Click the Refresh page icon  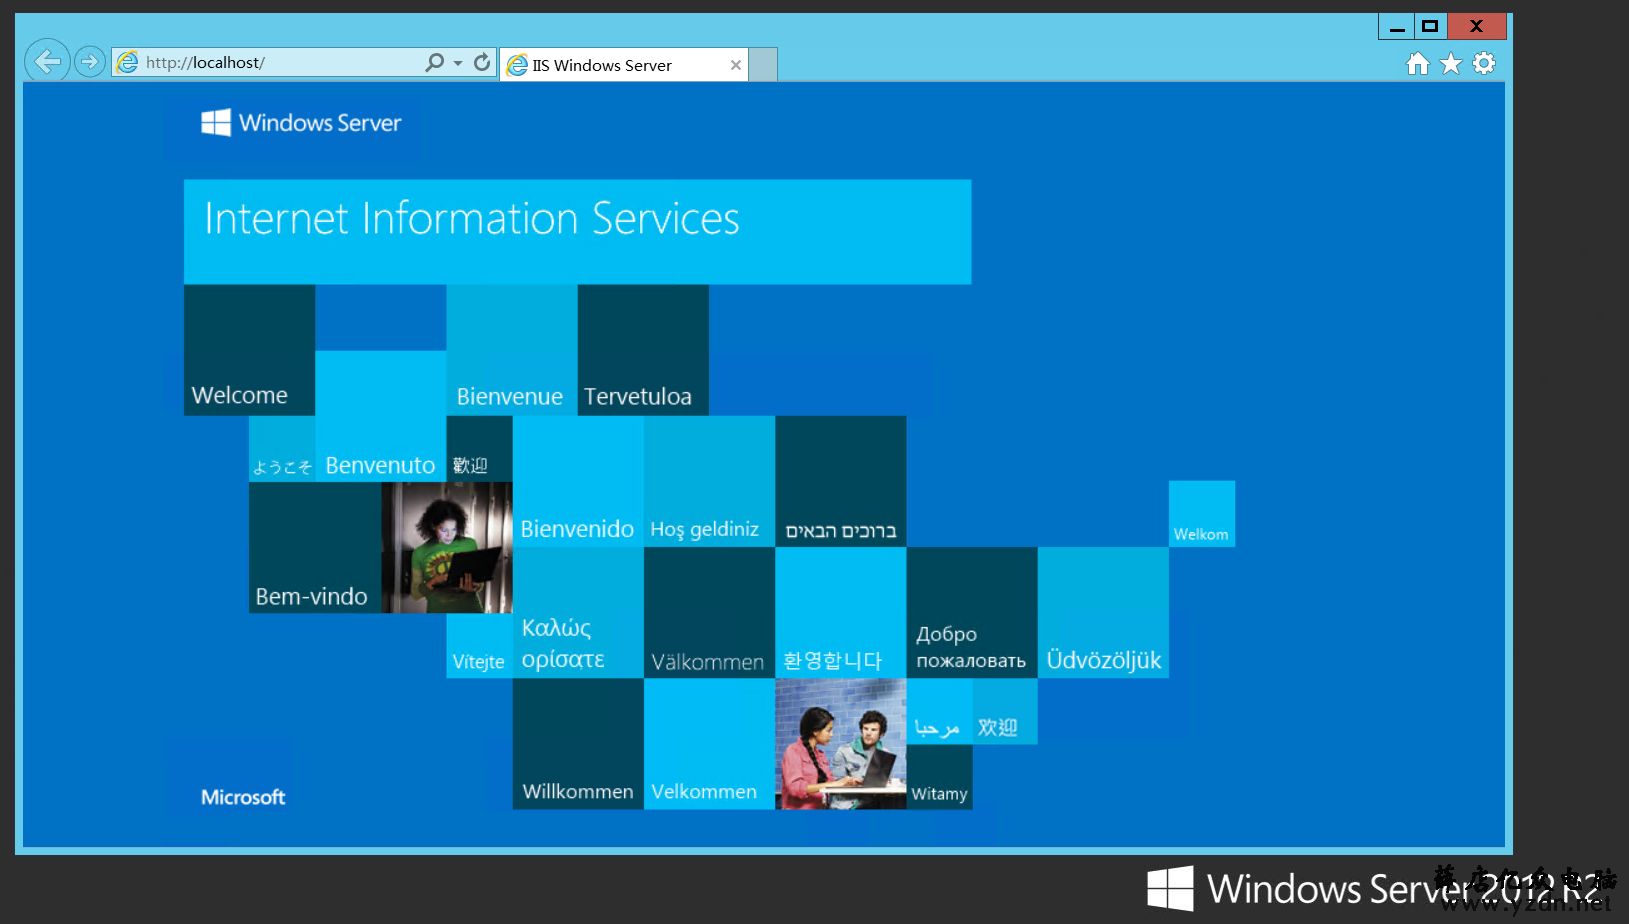pyautogui.click(x=482, y=62)
